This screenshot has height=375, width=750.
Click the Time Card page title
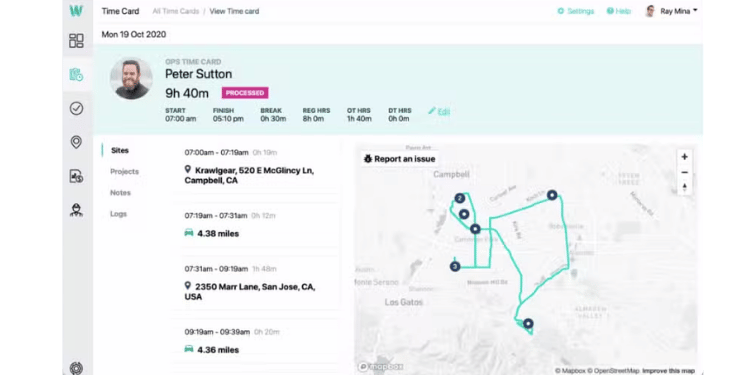point(121,11)
